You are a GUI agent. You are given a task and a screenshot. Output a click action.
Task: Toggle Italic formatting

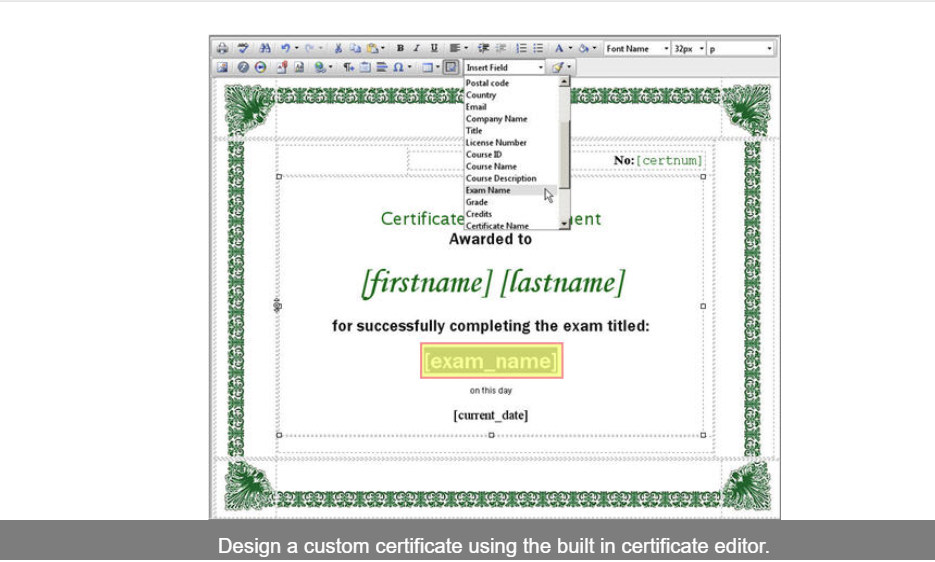[417, 48]
